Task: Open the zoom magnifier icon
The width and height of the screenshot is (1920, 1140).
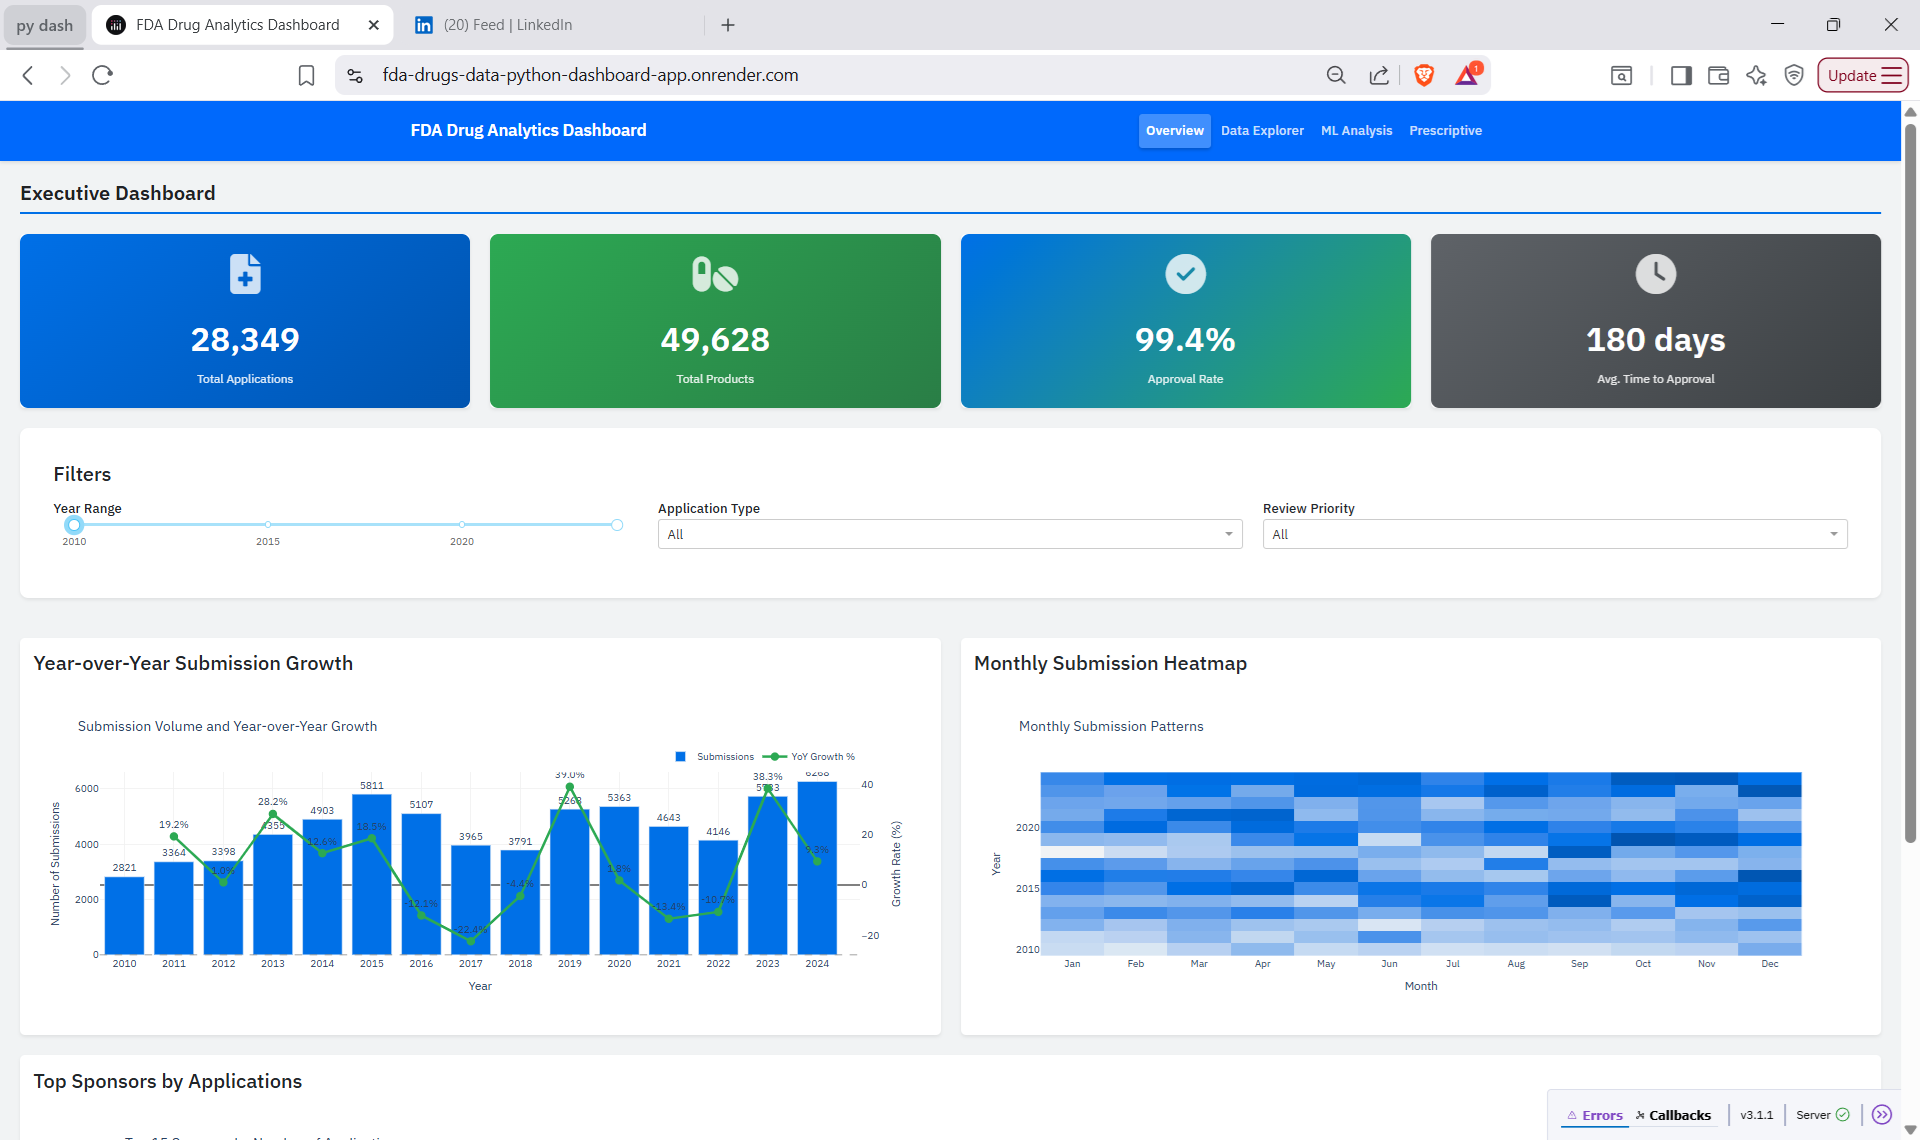Action: (1336, 75)
